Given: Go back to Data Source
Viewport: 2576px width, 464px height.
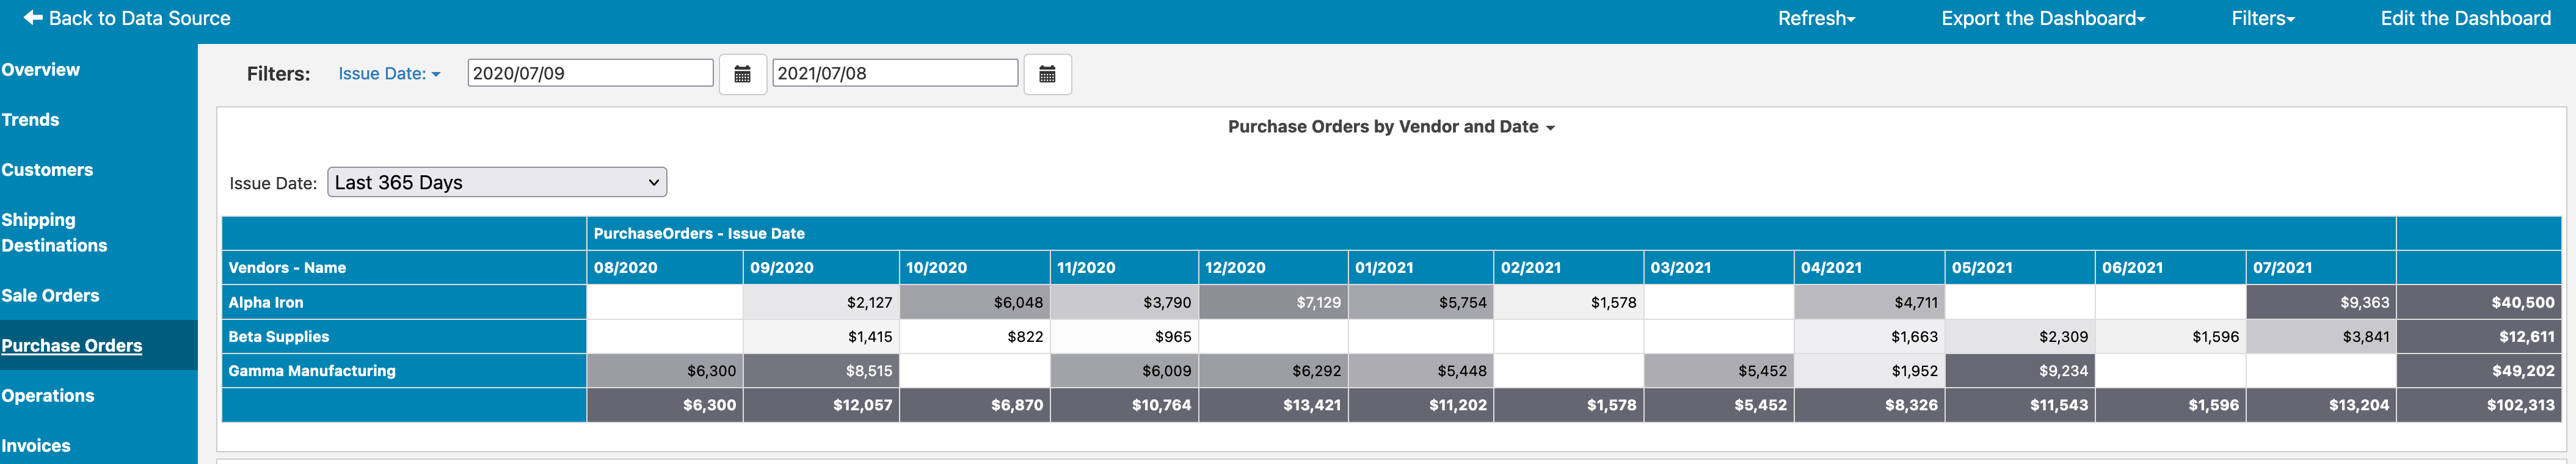Looking at the screenshot, I should click(127, 18).
